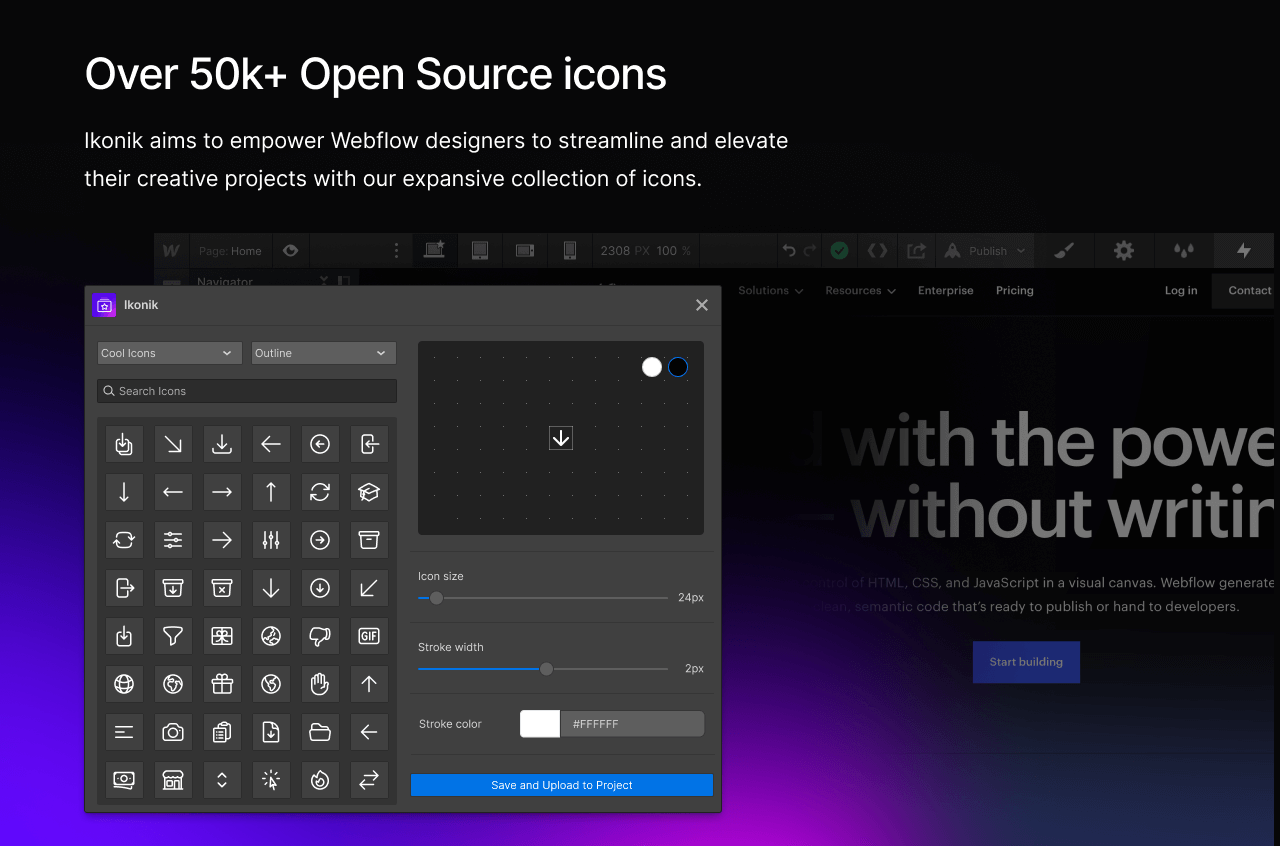Select the click cursor icon
This screenshot has width=1280, height=846.
271,780
